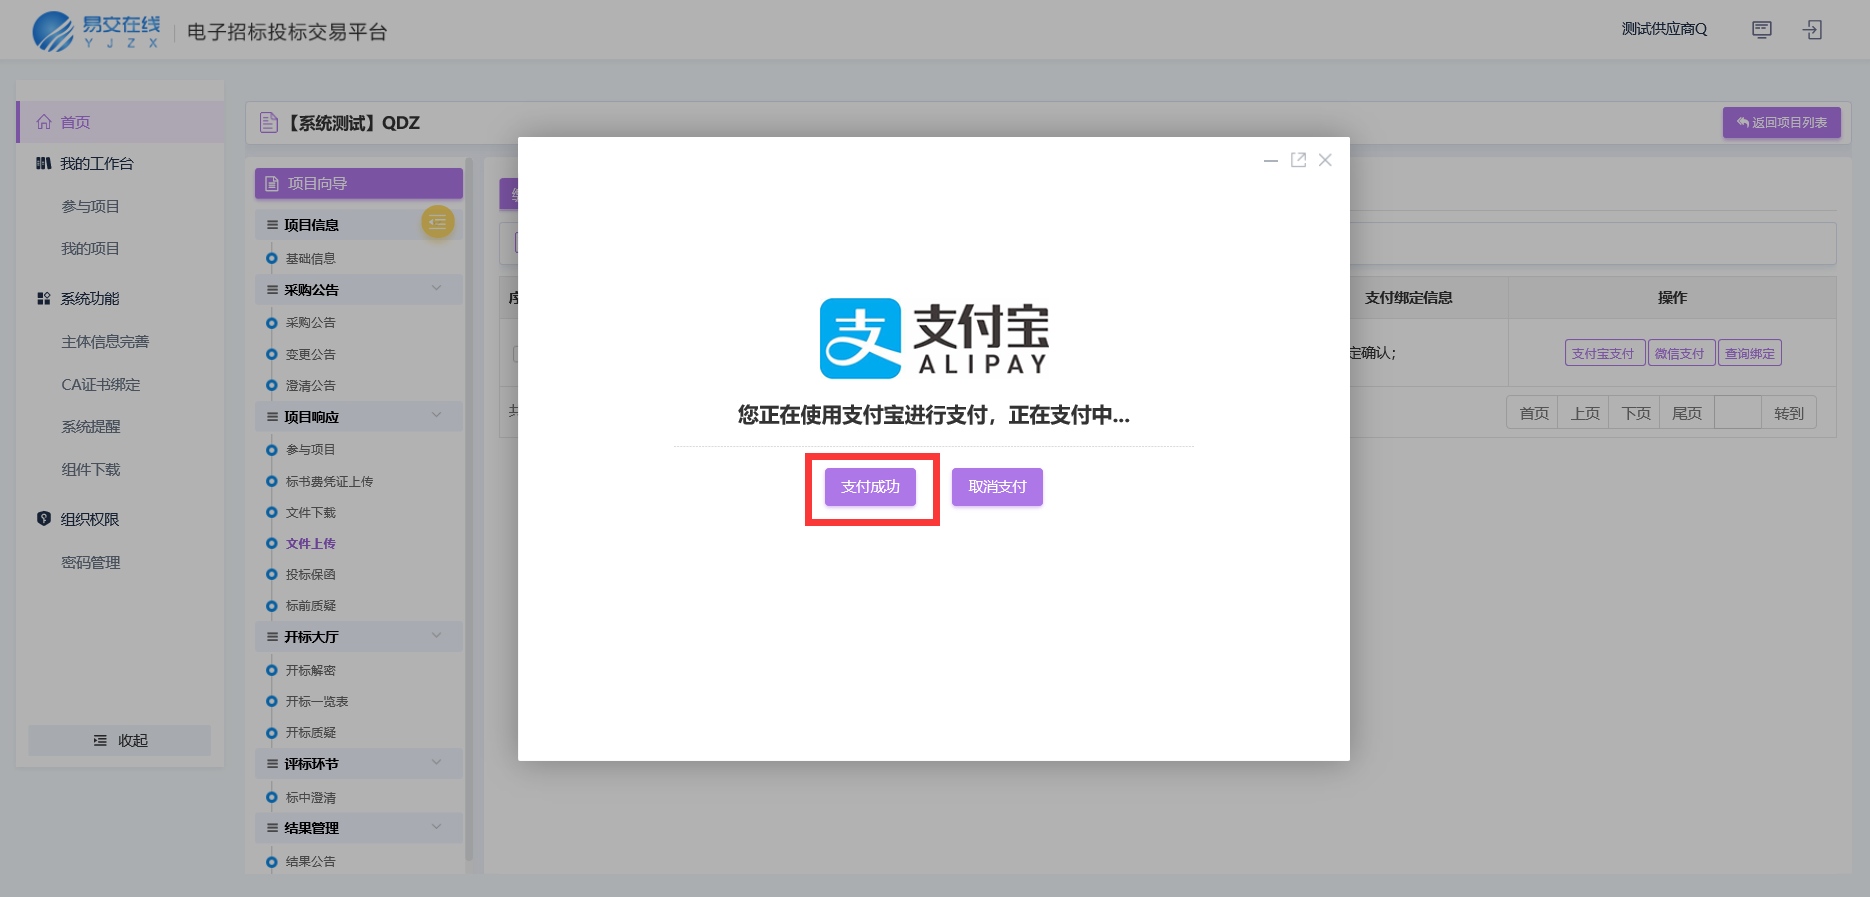Collapse the 采购公告 group chevron
The height and width of the screenshot is (897, 1870).
[437, 288]
